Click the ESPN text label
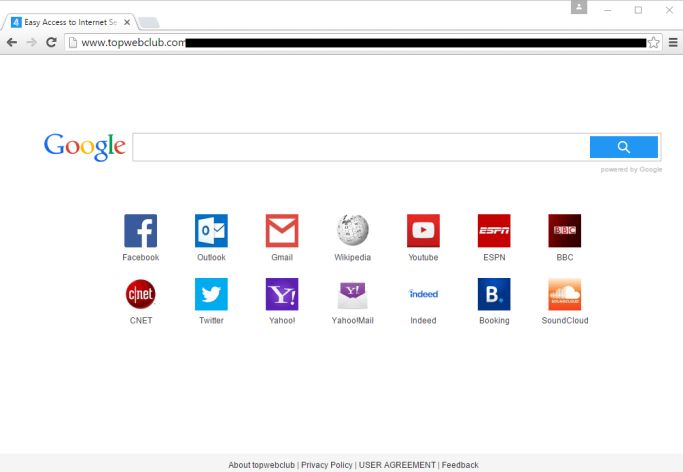This screenshot has width=683, height=472. click(494, 257)
